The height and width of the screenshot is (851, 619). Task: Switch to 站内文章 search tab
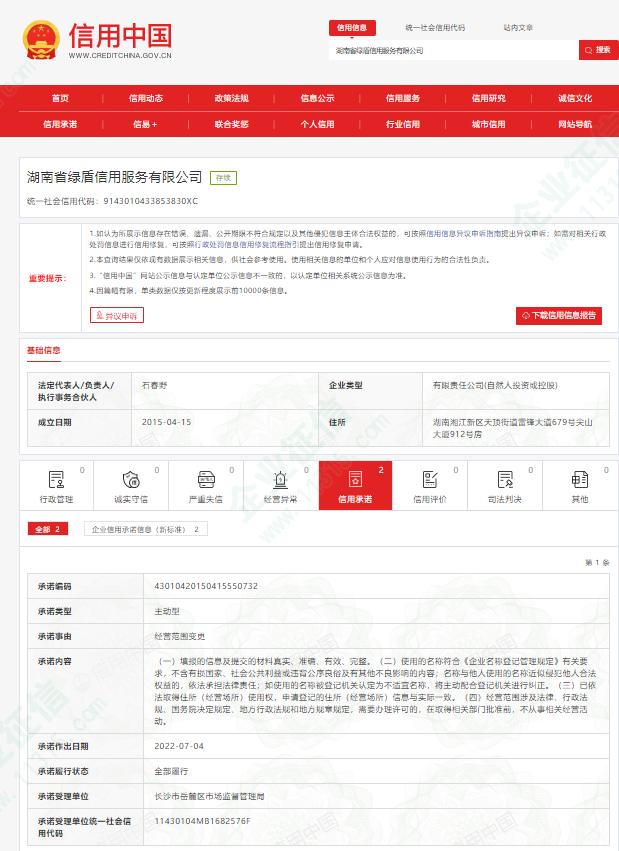pos(518,28)
